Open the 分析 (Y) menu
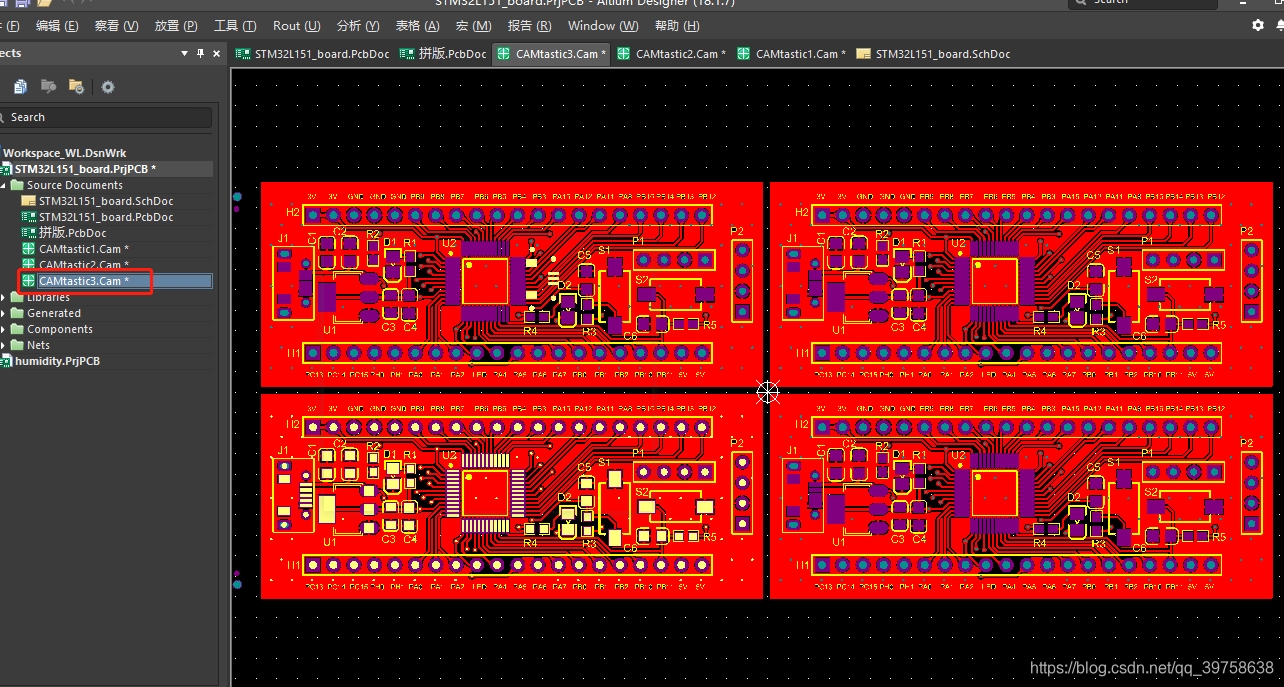Viewport: 1284px width, 687px height. tap(358, 26)
